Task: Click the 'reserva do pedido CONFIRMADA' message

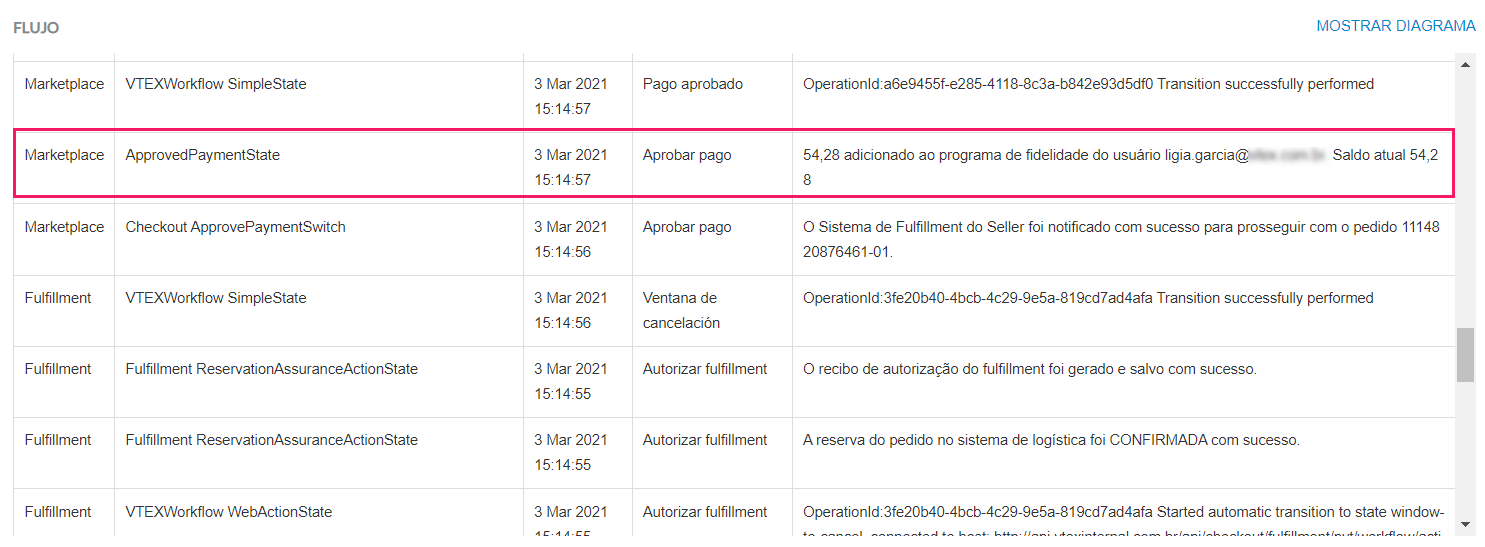Action: 1051,440
